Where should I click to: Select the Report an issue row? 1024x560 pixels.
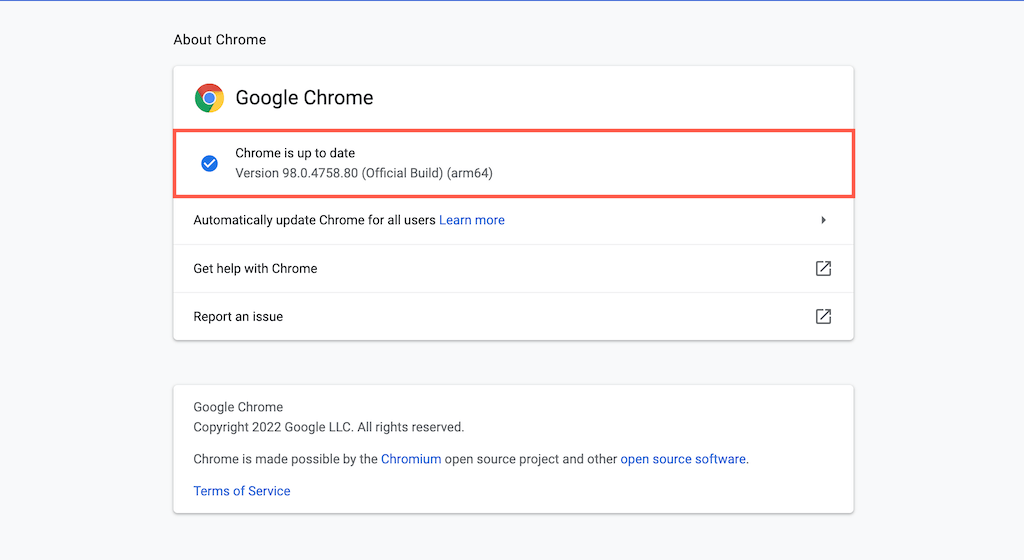[513, 317]
